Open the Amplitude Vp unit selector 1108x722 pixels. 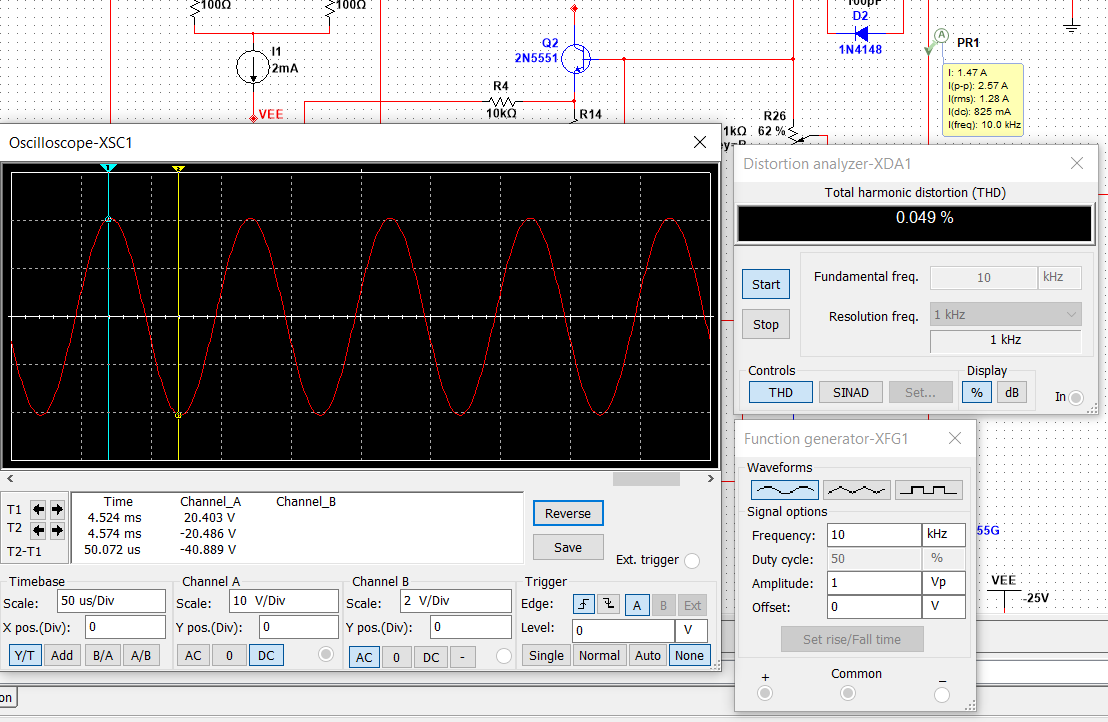pos(943,583)
